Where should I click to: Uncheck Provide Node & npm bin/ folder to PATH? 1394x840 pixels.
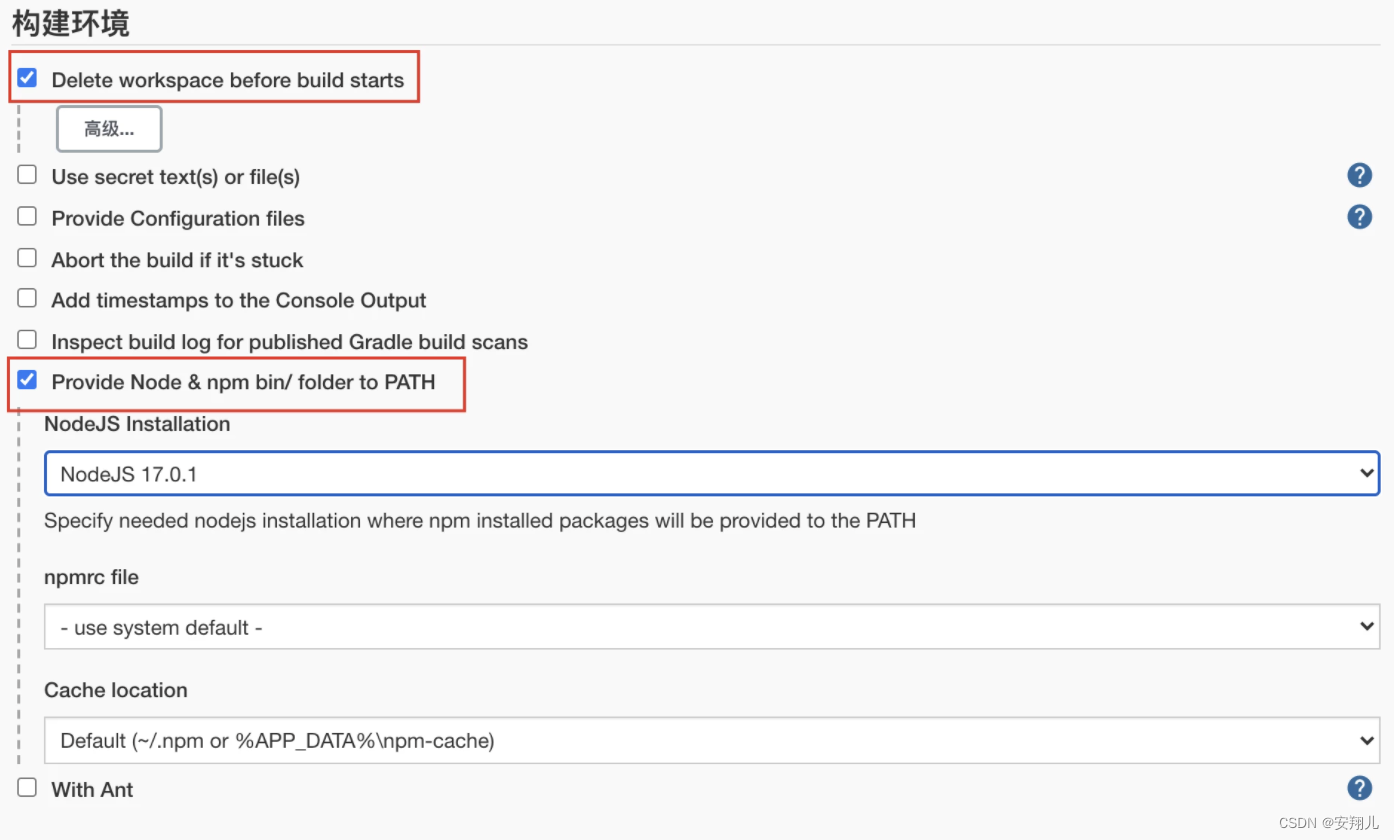(28, 380)
